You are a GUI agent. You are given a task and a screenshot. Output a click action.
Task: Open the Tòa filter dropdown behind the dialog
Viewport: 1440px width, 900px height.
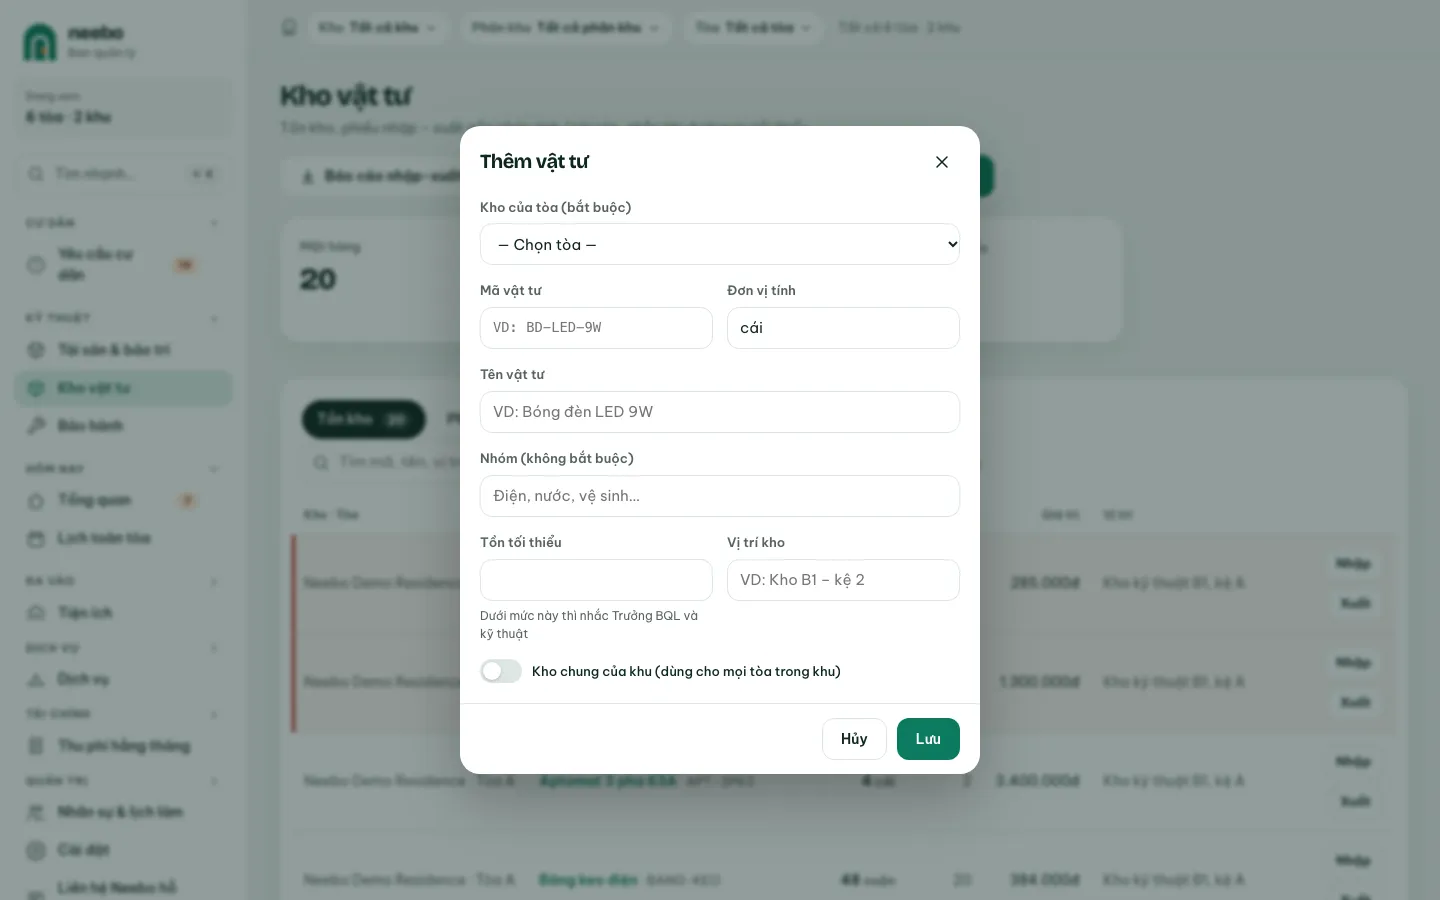(x=753, y=27)
